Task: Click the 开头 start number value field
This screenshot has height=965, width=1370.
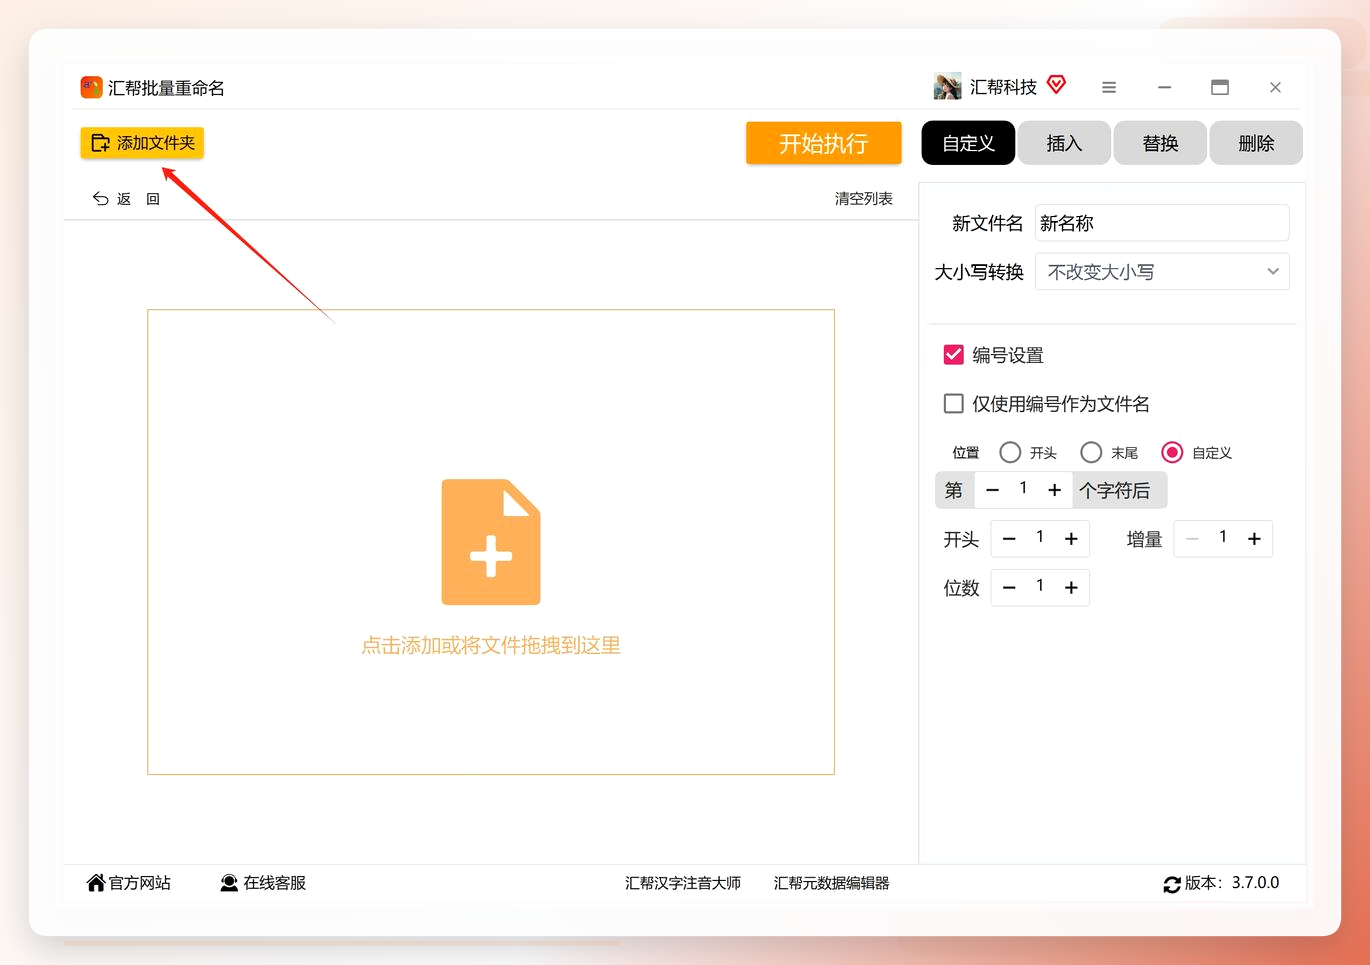Action: point(1040,538)
